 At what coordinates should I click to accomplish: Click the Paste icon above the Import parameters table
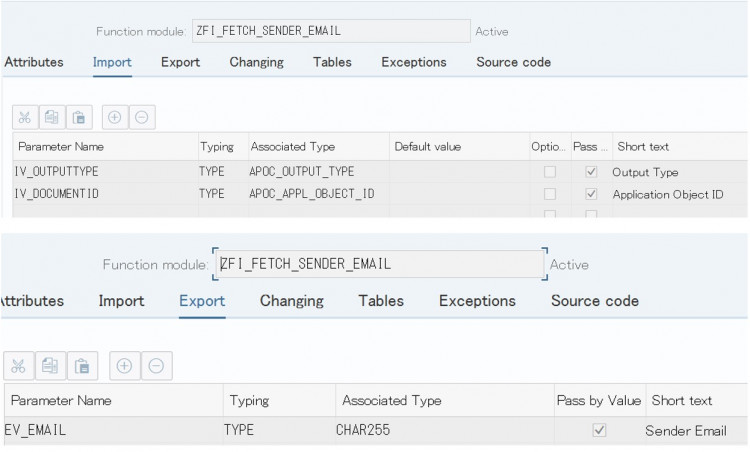tap(78, 117)
